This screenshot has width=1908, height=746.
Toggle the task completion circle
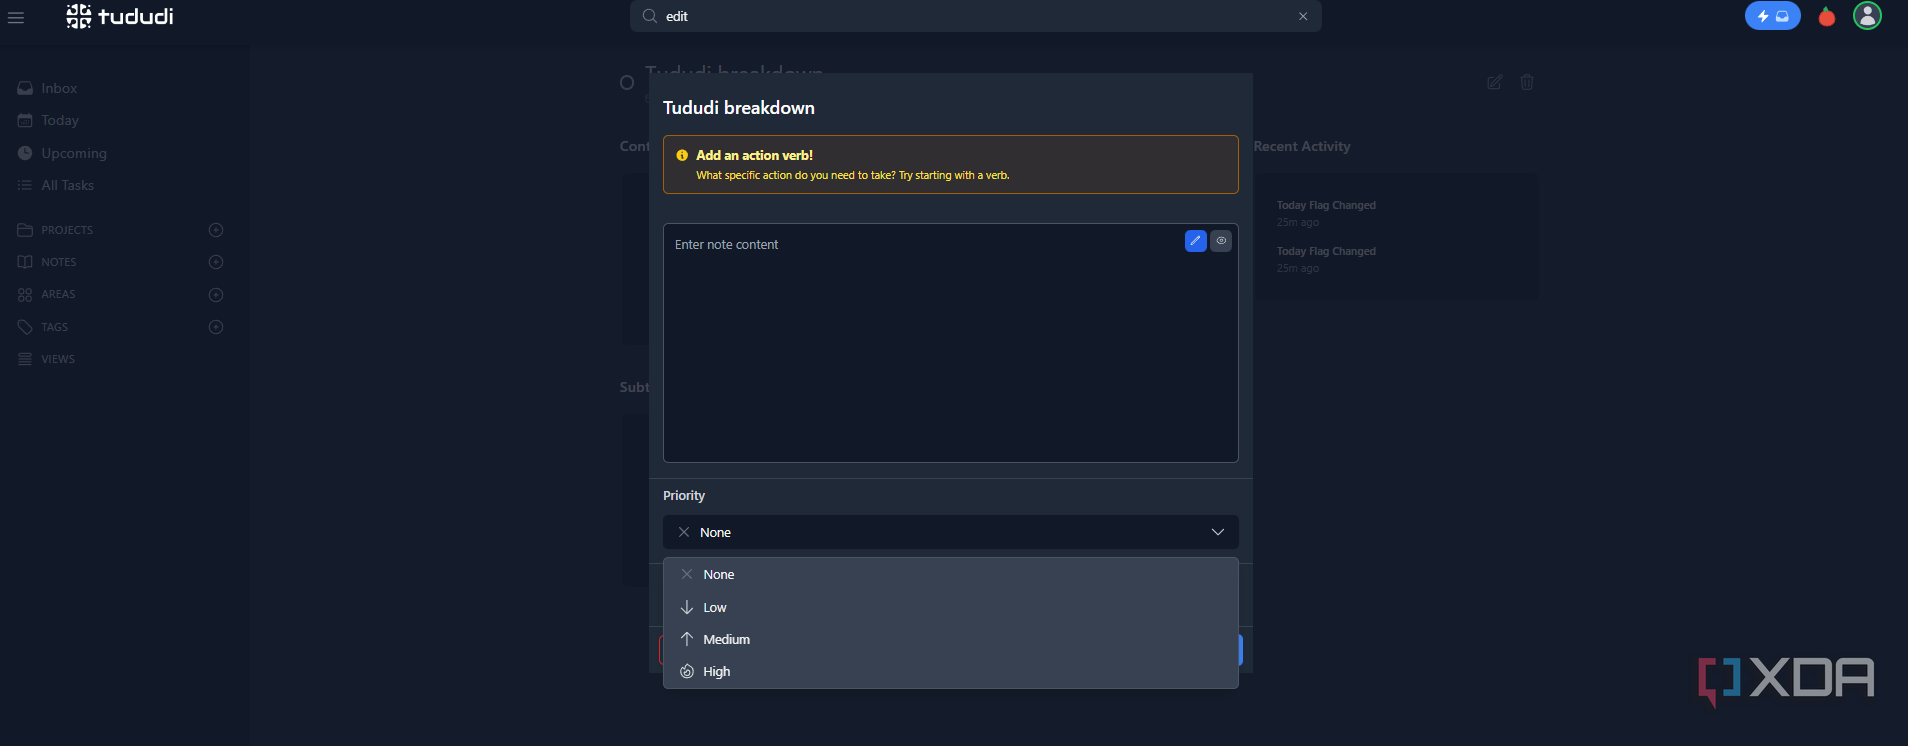pyautogui.click(x=627, y=83)
